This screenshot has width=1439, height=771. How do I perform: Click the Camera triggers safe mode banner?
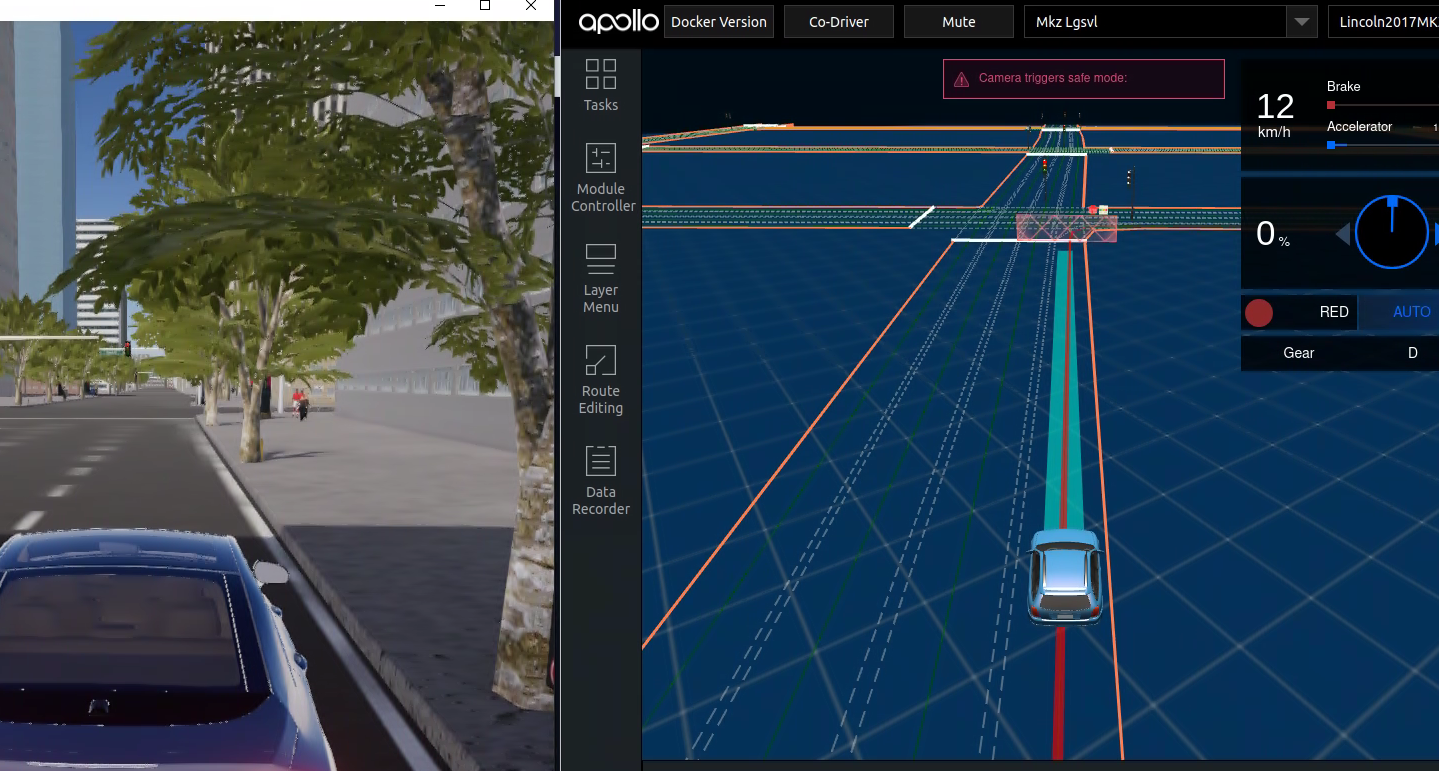[1083, 78]
